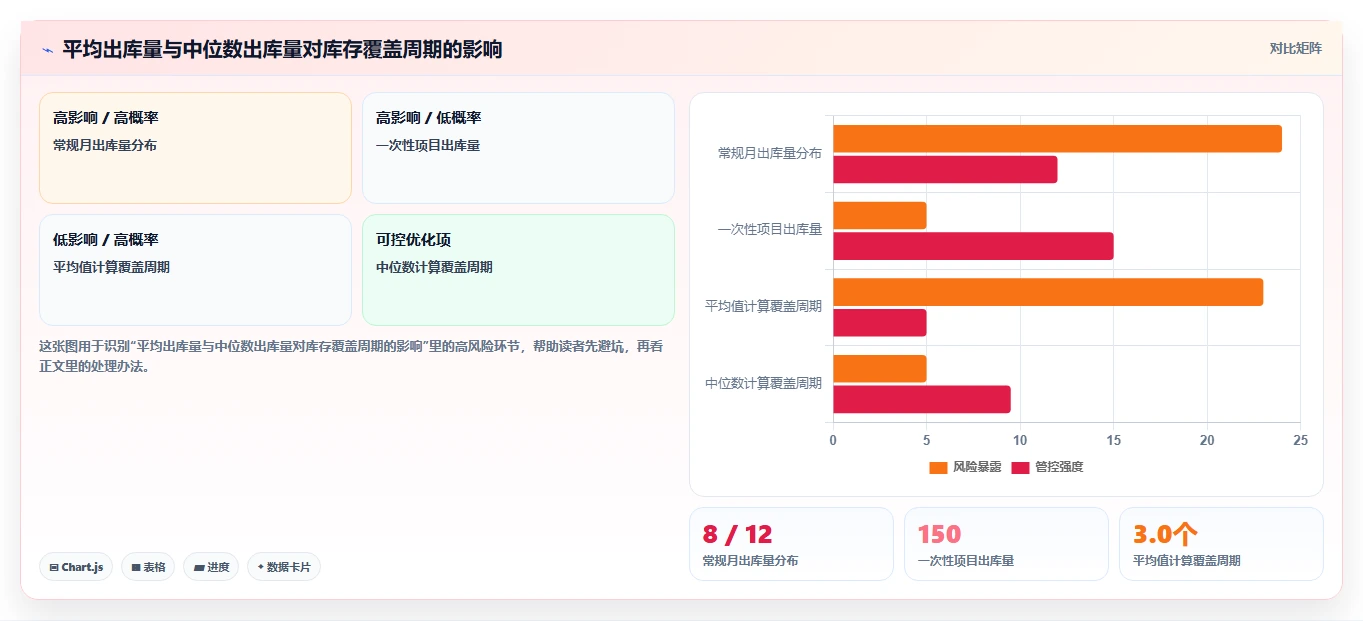The height and width of the screenshot is (621, 1363).
Task: Select the 进度 tag chip
Action: [211, 567]
